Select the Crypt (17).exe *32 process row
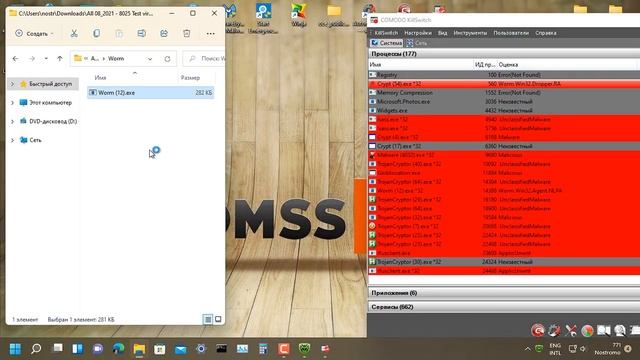Image resolution: width=640 pixels, height=360 pixels. point(504,146)
